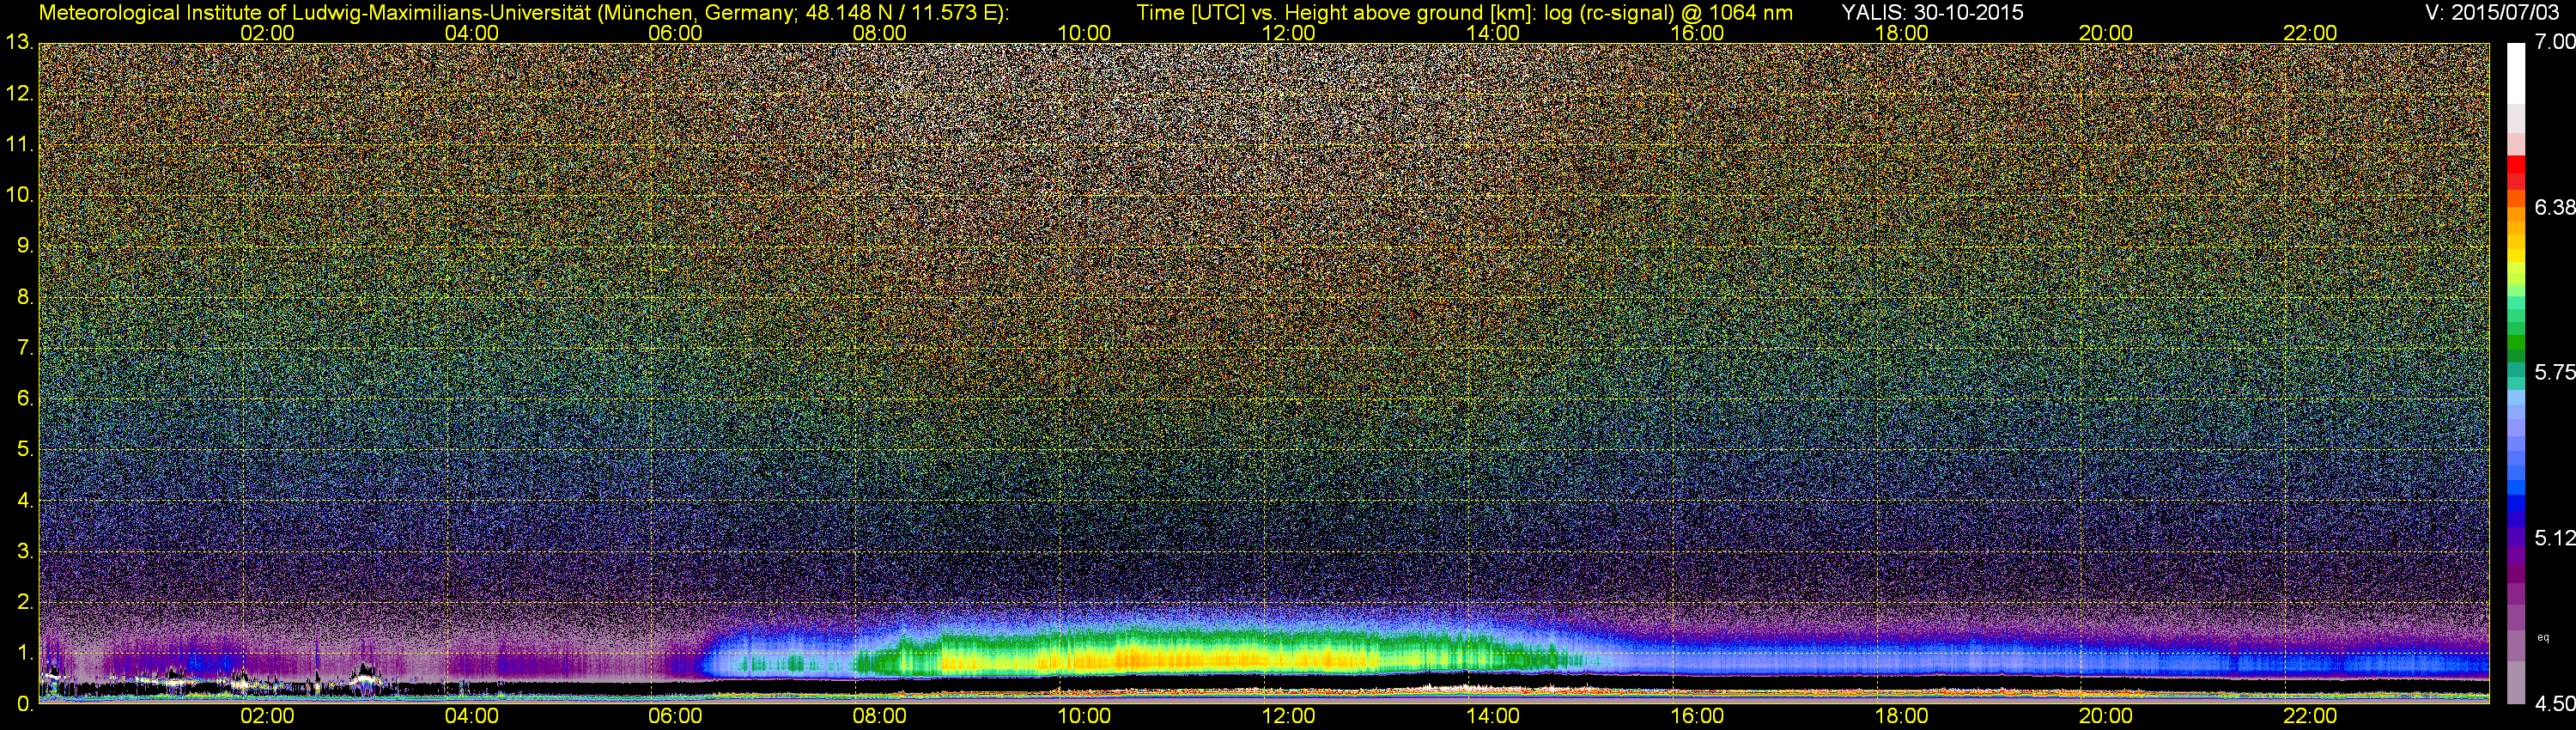This screenshot has height=730, width=2576.
Task: Pick 10:00 on the bottom time axis
Action: tap(1084, 717)
